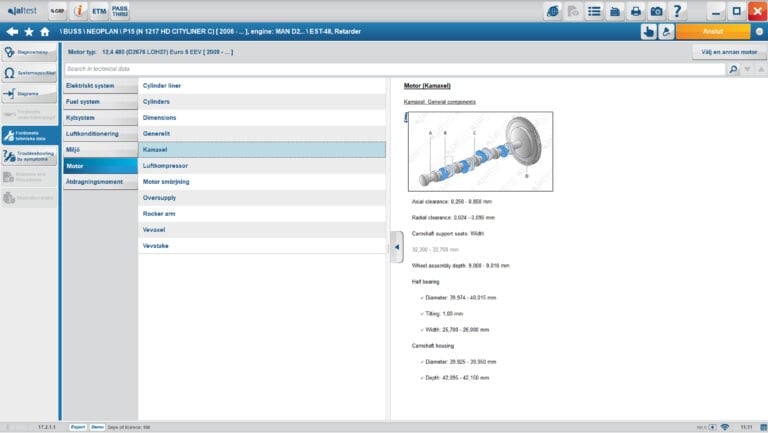
Task: Select Åtdragningsmoment category
Action: point(98,182)
